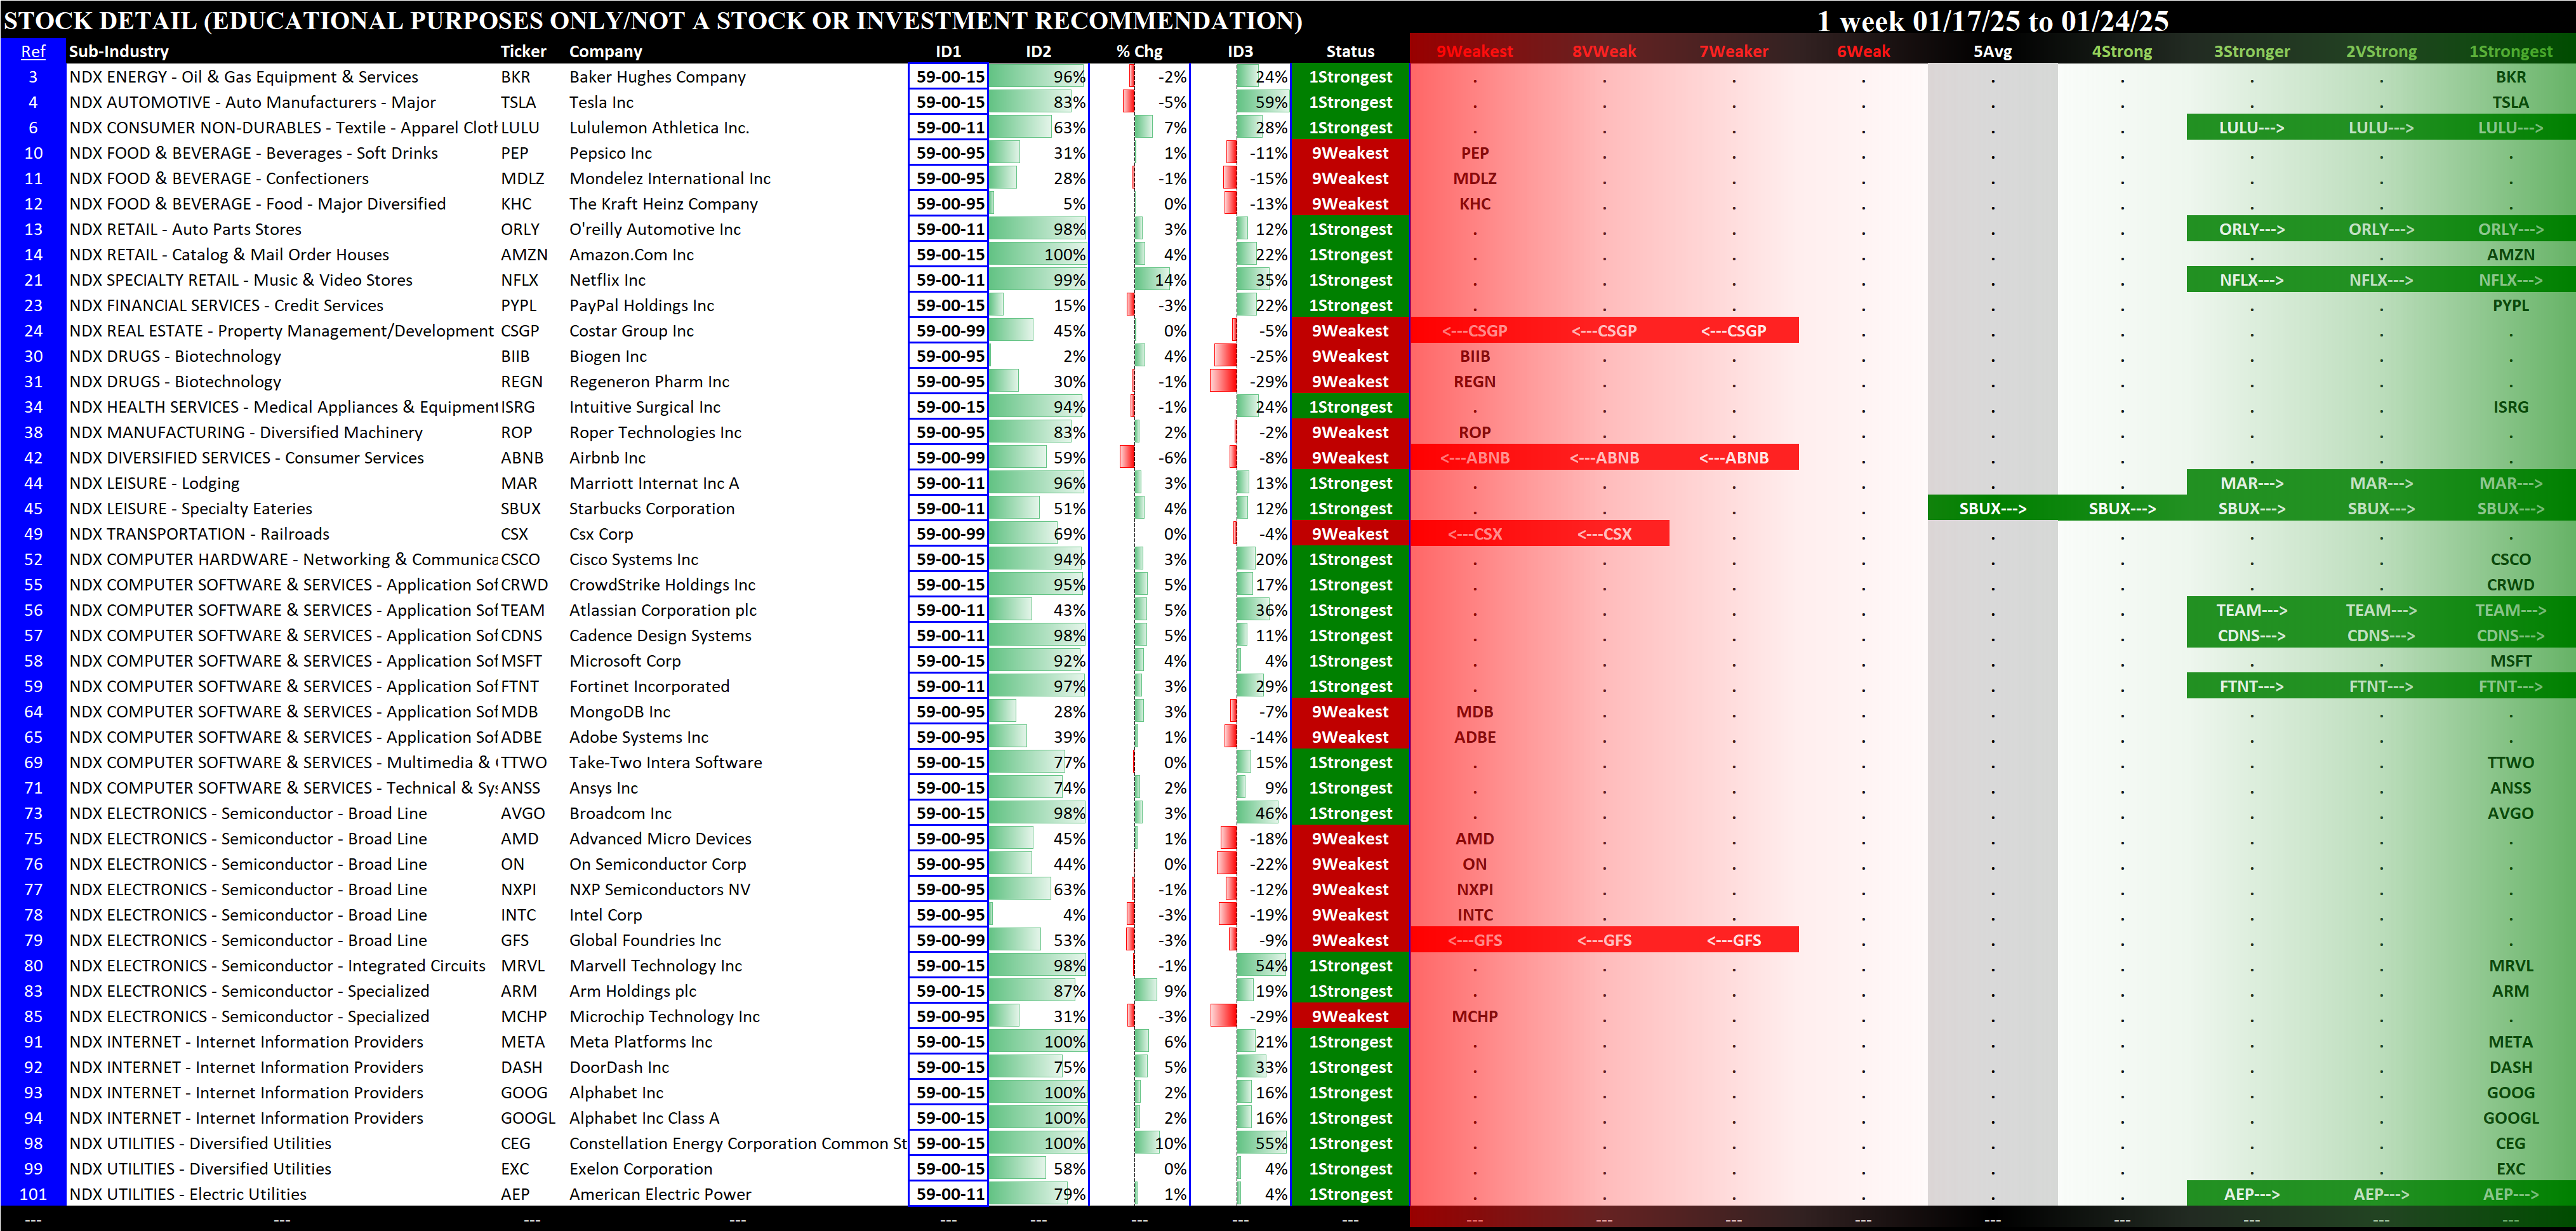
Task: Select the 5Avg column header
Action: [x=1992, y=51]
